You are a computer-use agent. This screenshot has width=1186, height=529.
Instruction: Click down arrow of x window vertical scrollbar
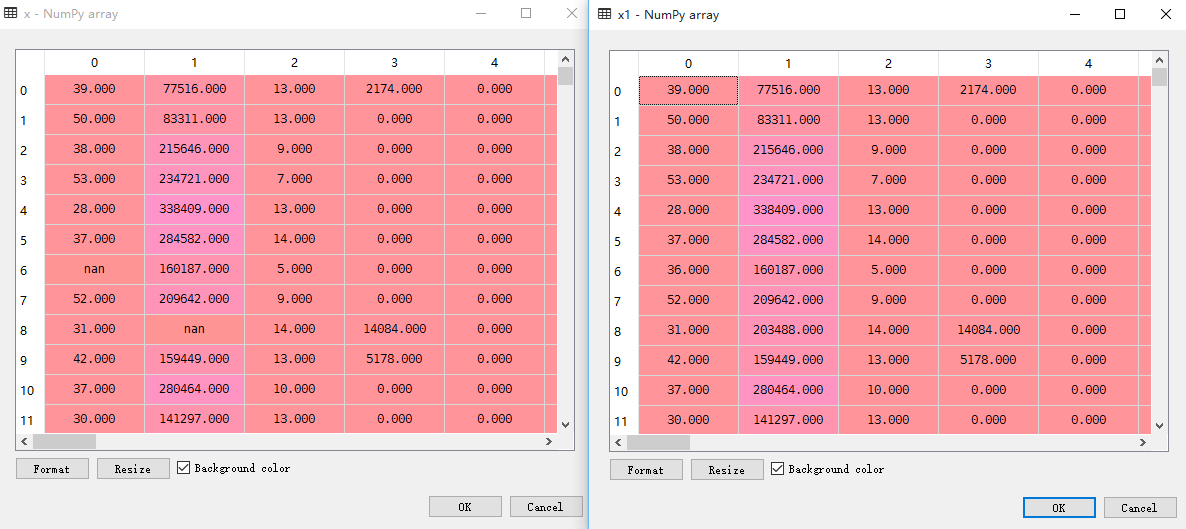[x=565, y=425]
